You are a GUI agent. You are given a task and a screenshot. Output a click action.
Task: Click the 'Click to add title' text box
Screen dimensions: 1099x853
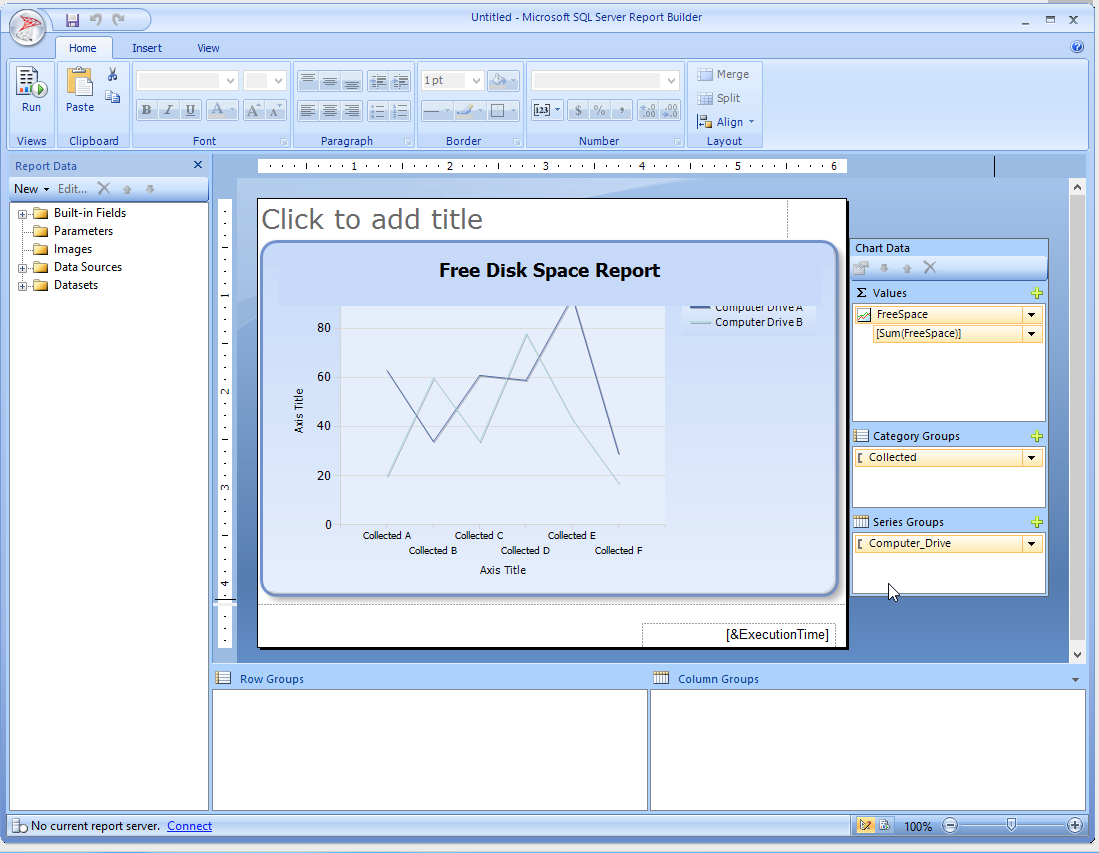pyautogui.click(x=372, y=220)
